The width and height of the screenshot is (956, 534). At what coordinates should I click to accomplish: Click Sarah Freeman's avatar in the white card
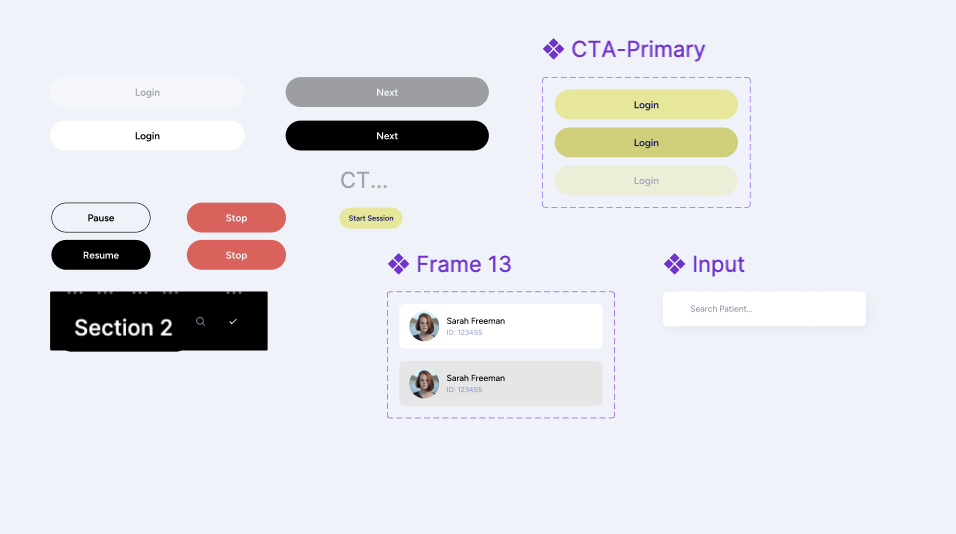424,327
